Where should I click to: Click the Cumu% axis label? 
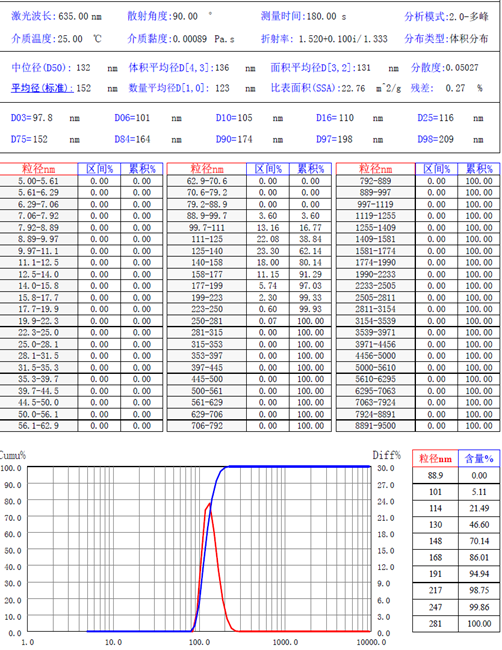12,455
